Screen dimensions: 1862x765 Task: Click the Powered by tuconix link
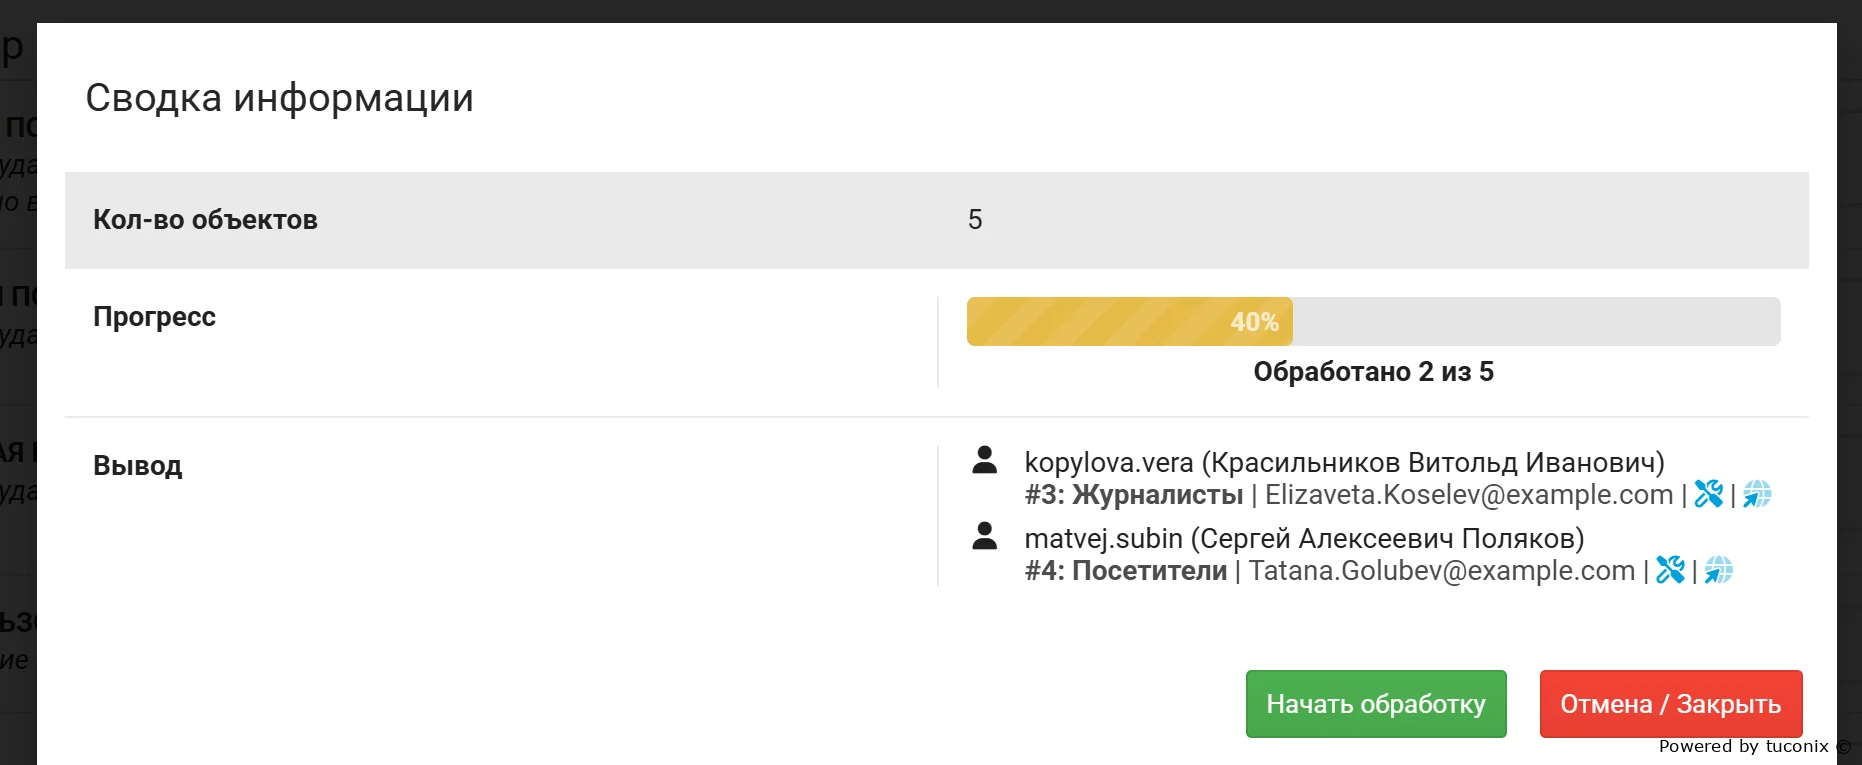tap(1743, 746)
